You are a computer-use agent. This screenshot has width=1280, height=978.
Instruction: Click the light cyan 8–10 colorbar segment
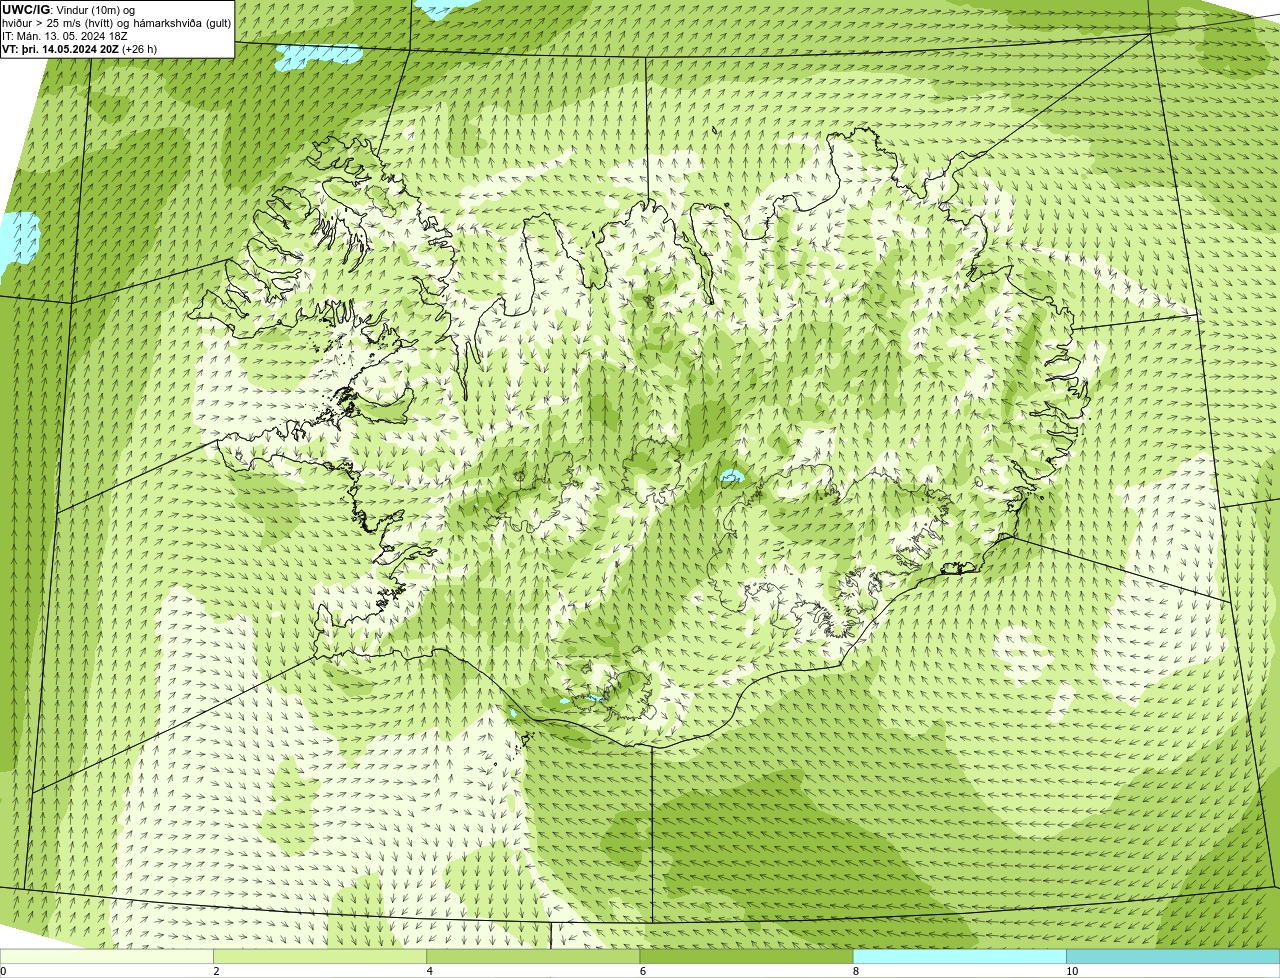(x=959, y=956)
